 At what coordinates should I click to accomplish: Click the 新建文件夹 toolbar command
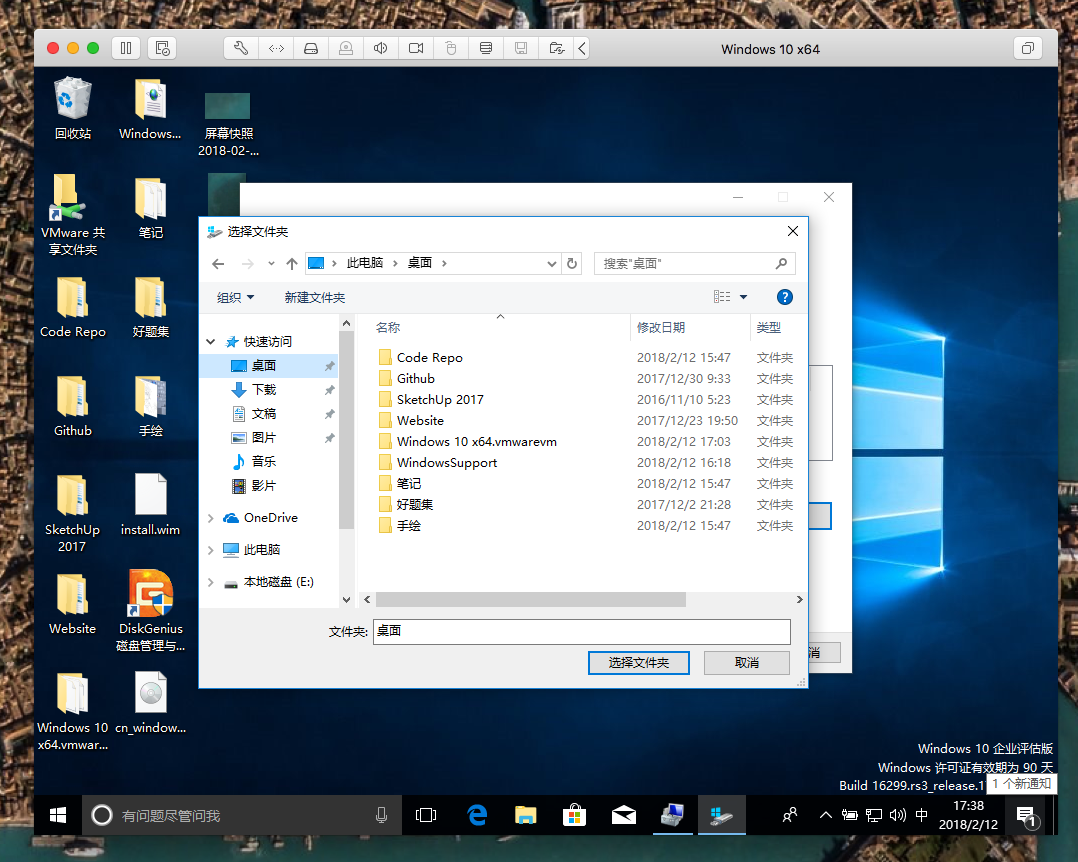pos(314,297)
